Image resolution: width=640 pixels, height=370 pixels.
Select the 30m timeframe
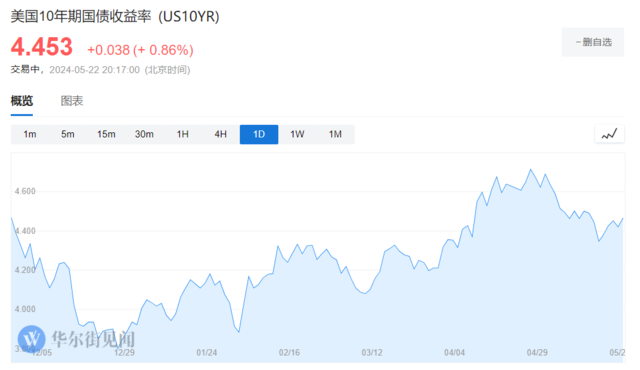(x=144, y=134)
